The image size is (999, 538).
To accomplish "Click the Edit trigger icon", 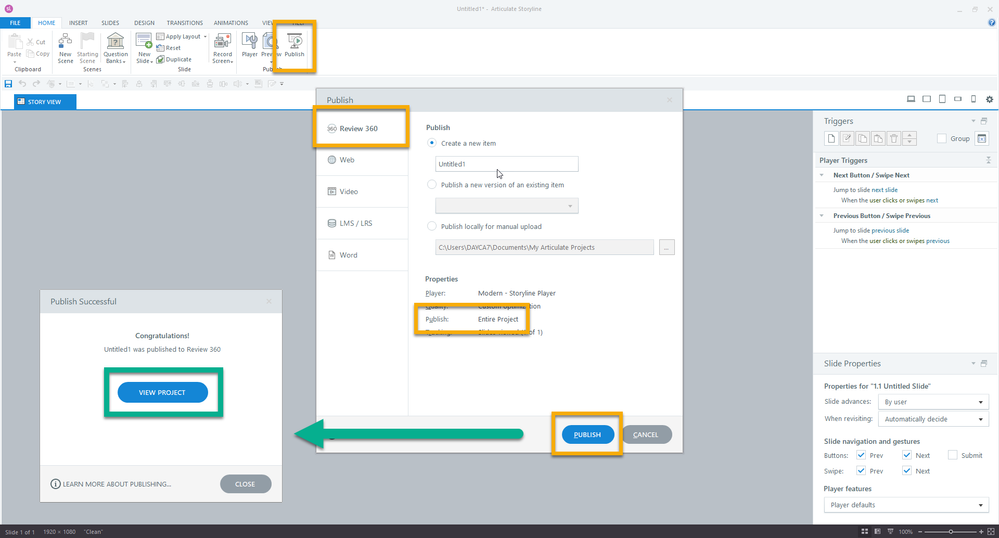I will tap(847, 138).
